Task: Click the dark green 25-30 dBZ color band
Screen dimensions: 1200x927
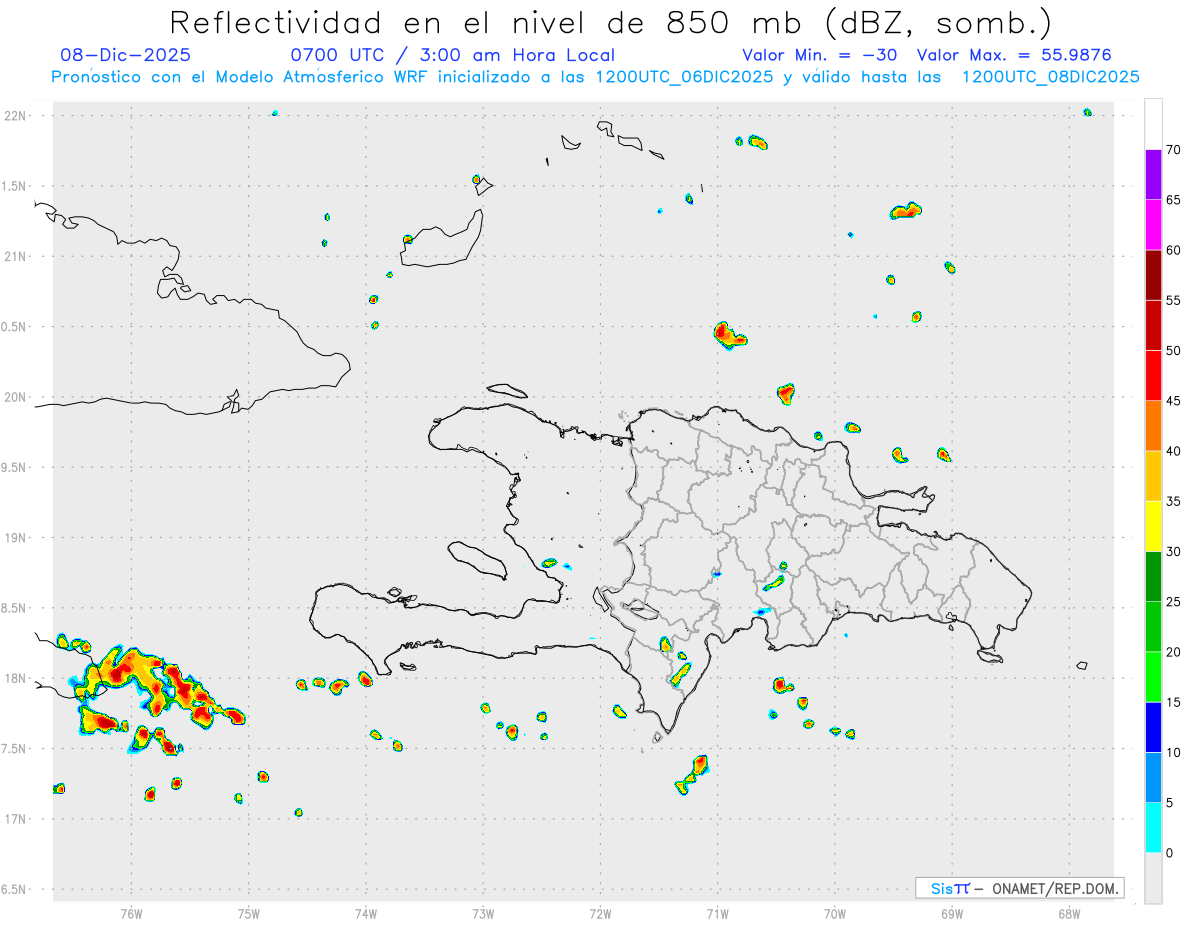Action: click(1153, 577)
